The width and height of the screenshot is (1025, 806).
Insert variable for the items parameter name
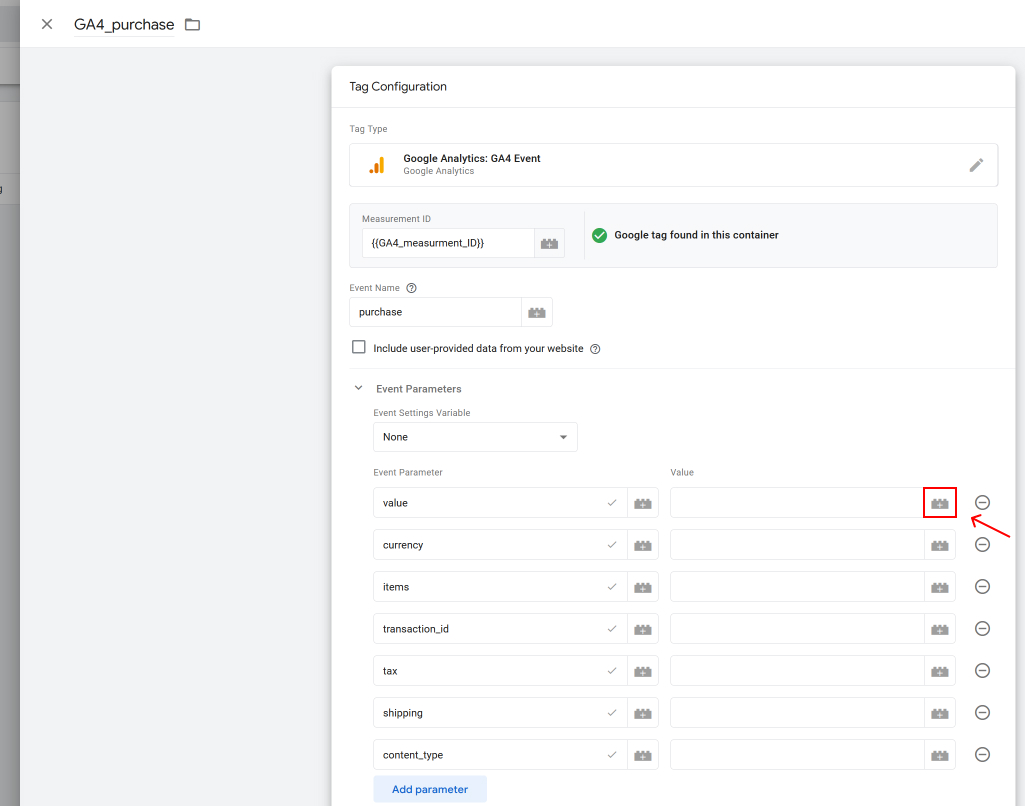[643, 587]
